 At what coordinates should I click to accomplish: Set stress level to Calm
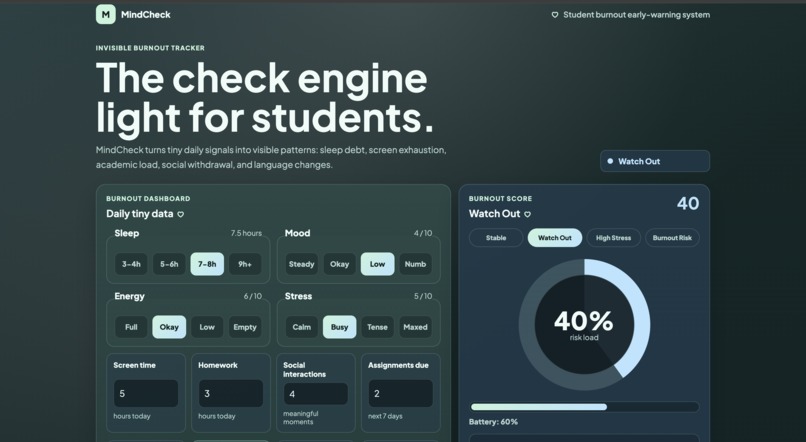[301, 327]
